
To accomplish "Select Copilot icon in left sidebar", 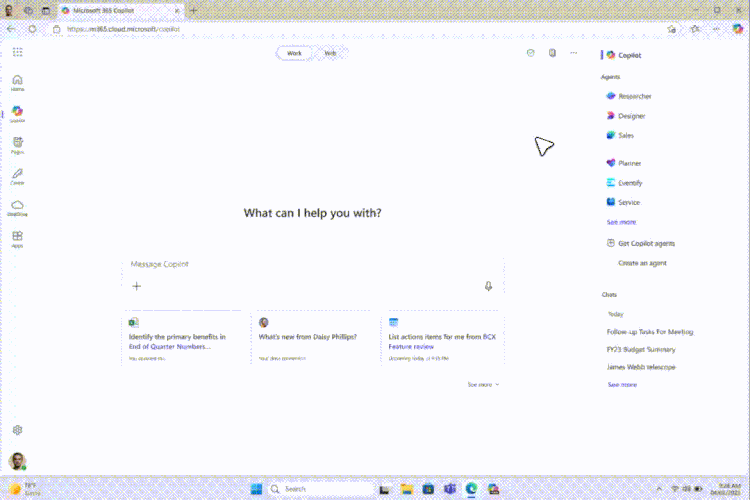I will click(x=18, y=114).
